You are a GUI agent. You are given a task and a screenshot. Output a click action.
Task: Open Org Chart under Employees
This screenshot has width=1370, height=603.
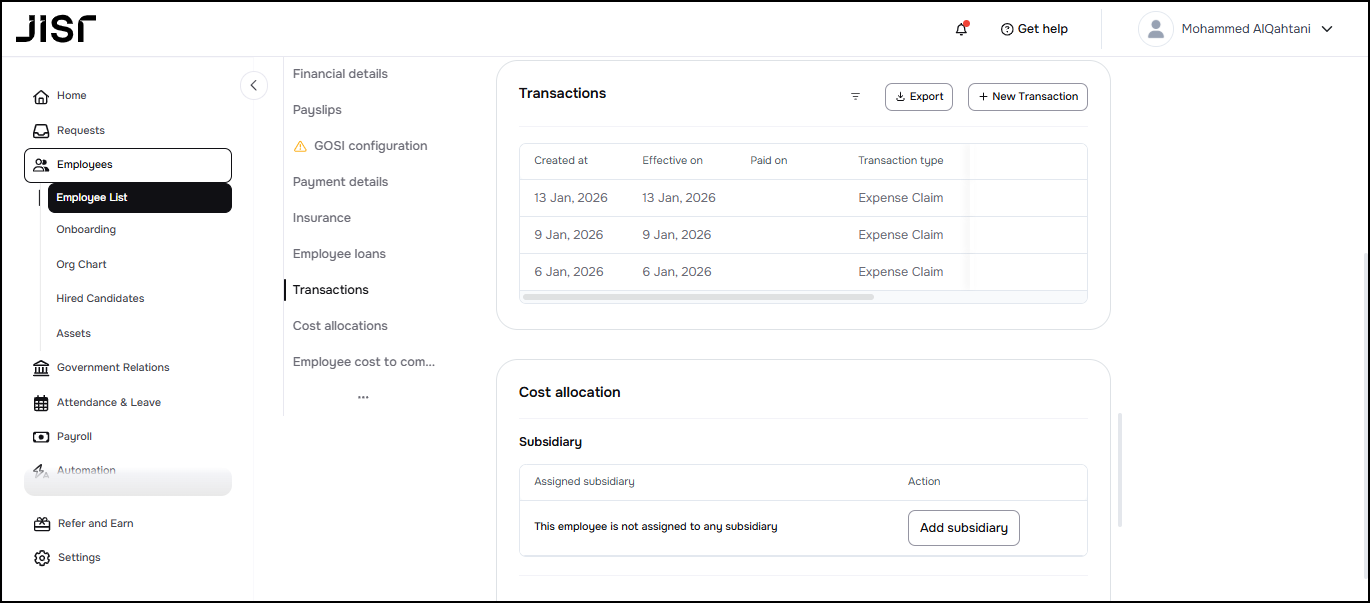[81, 265]
